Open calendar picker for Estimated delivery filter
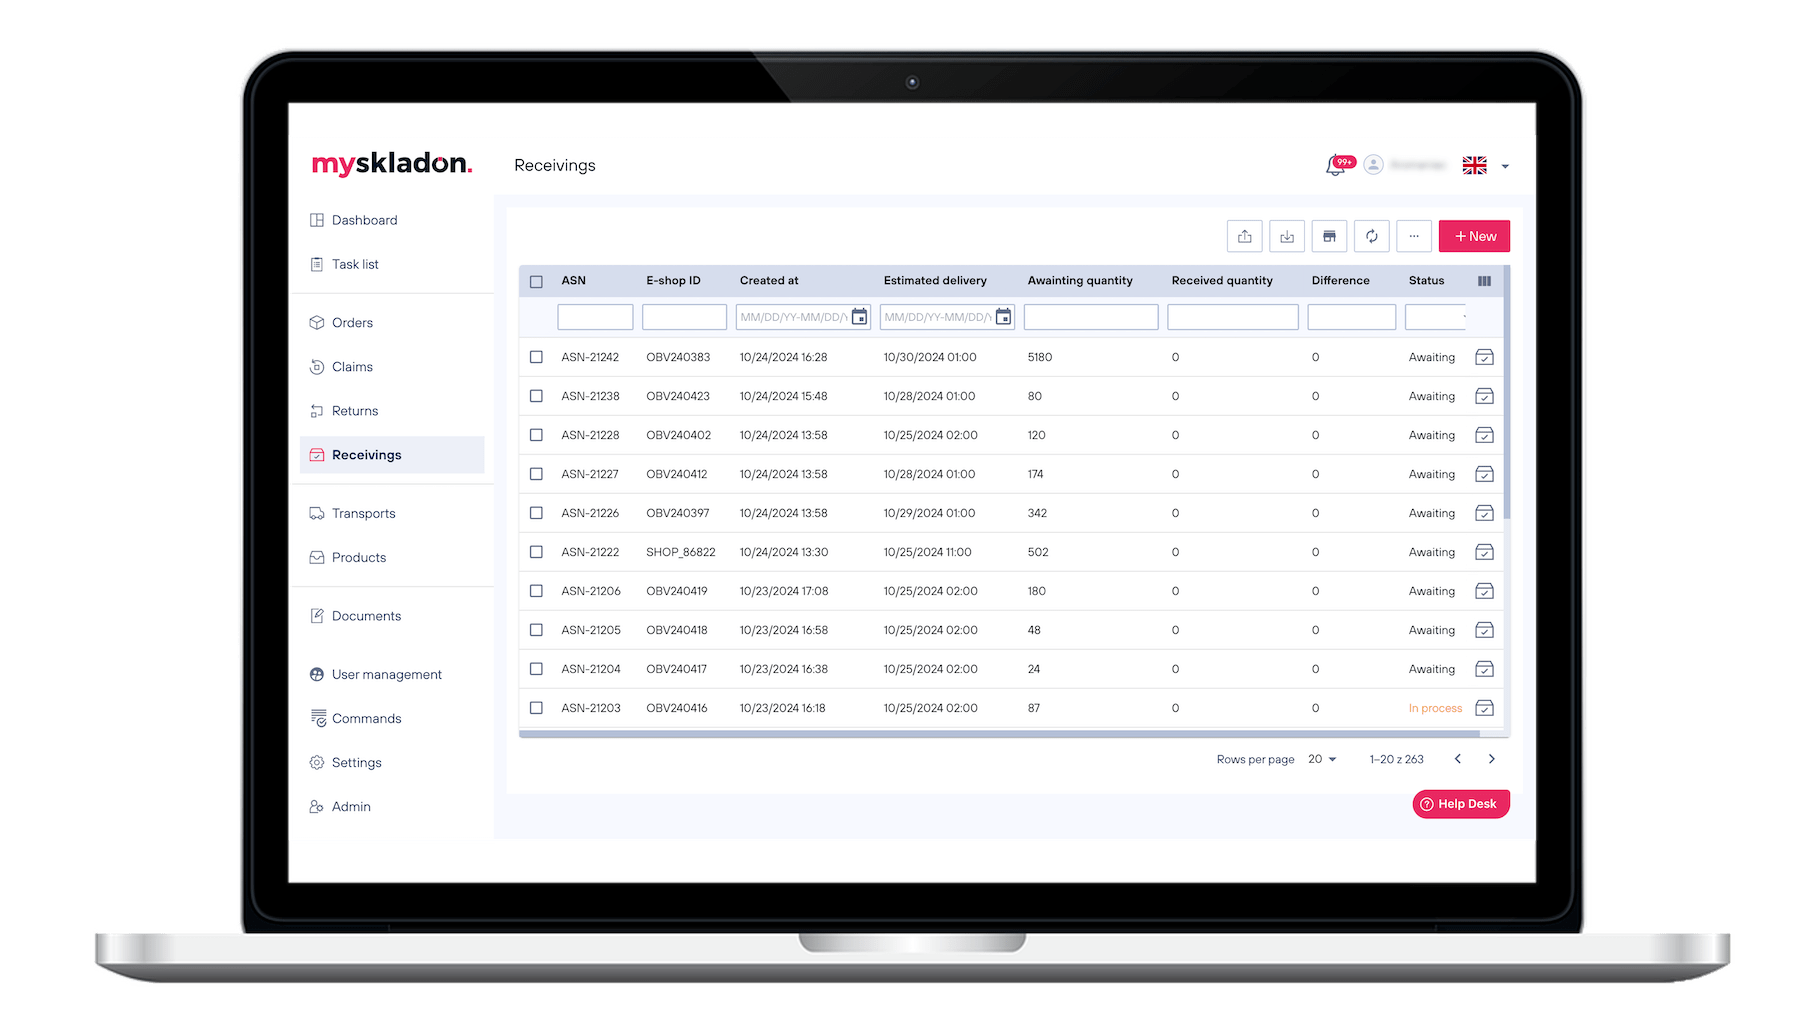The height and width of the screenshot is (1026, 1800). click(1003, 317)
